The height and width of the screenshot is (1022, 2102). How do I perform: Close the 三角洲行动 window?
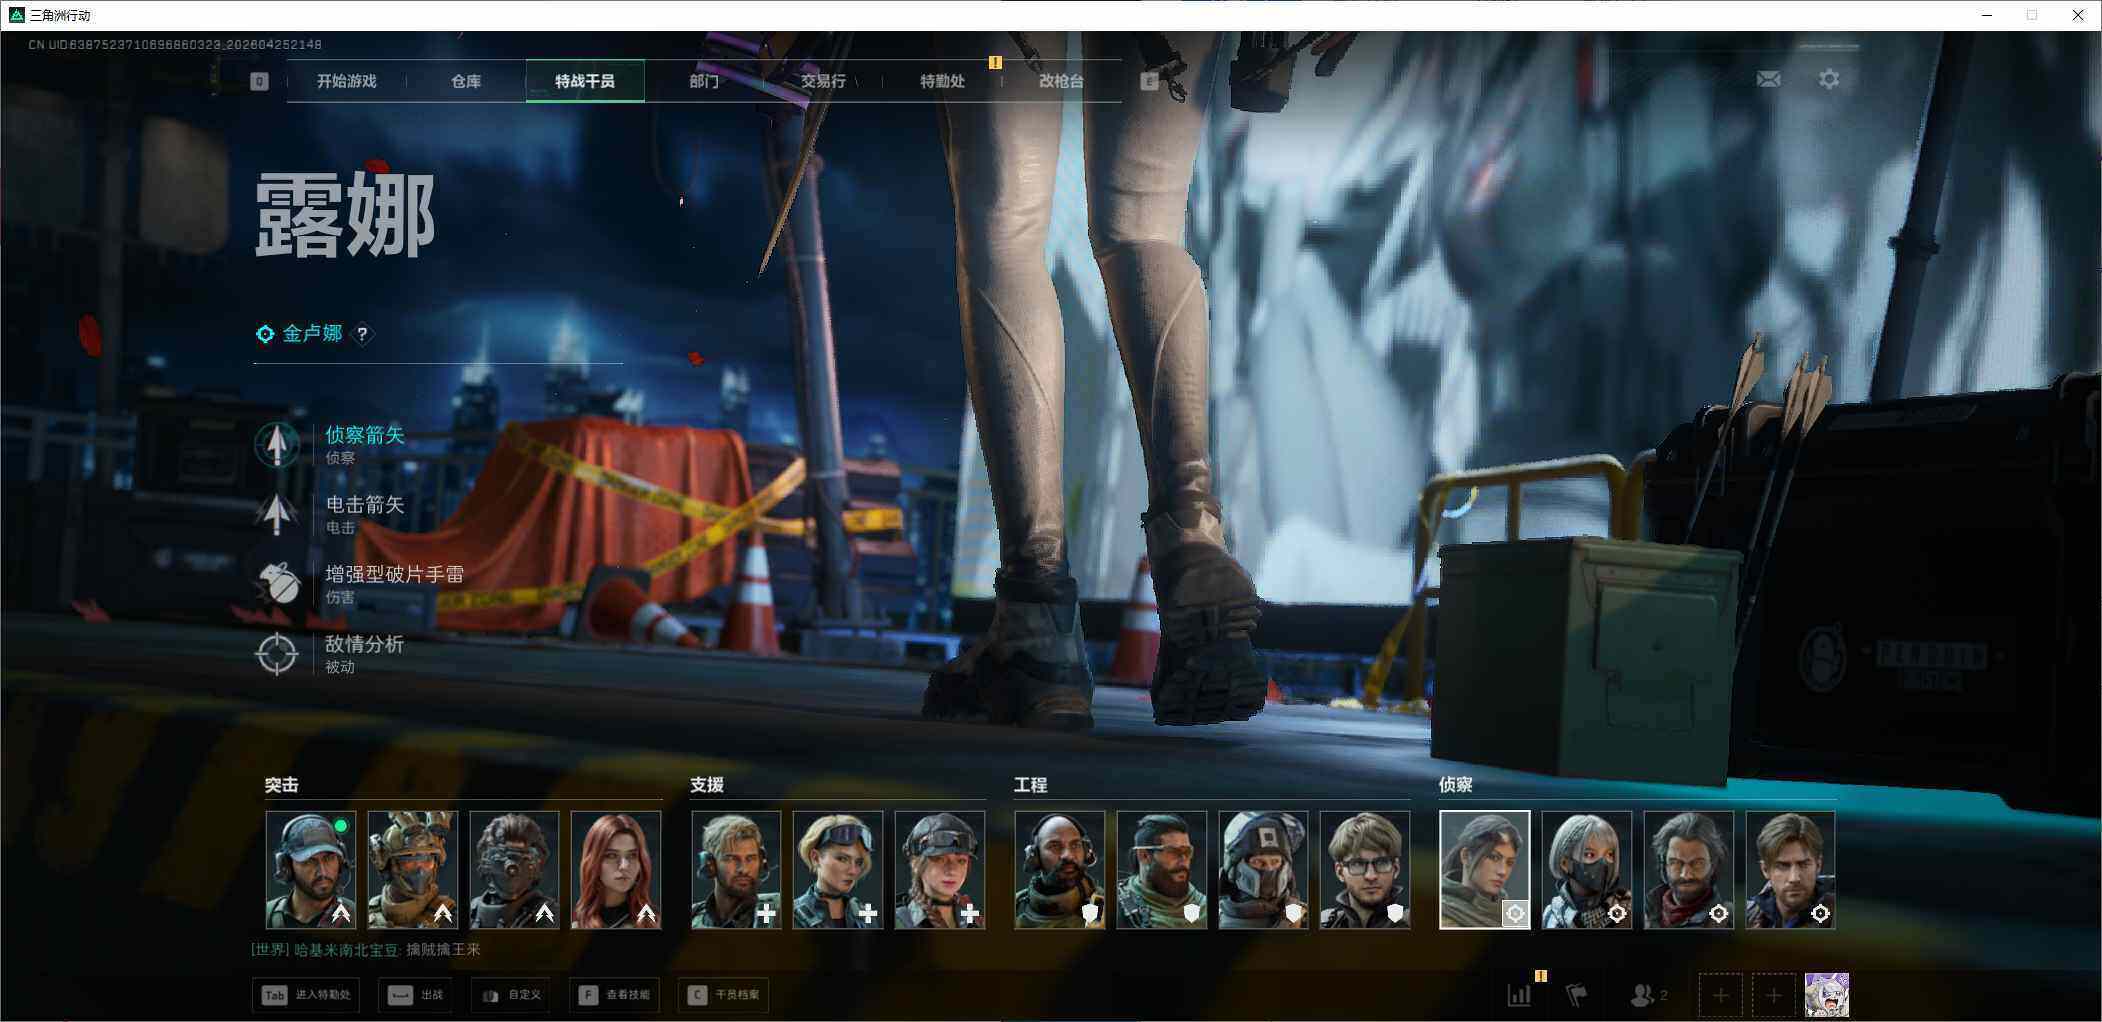click(x=2078, y=15)
